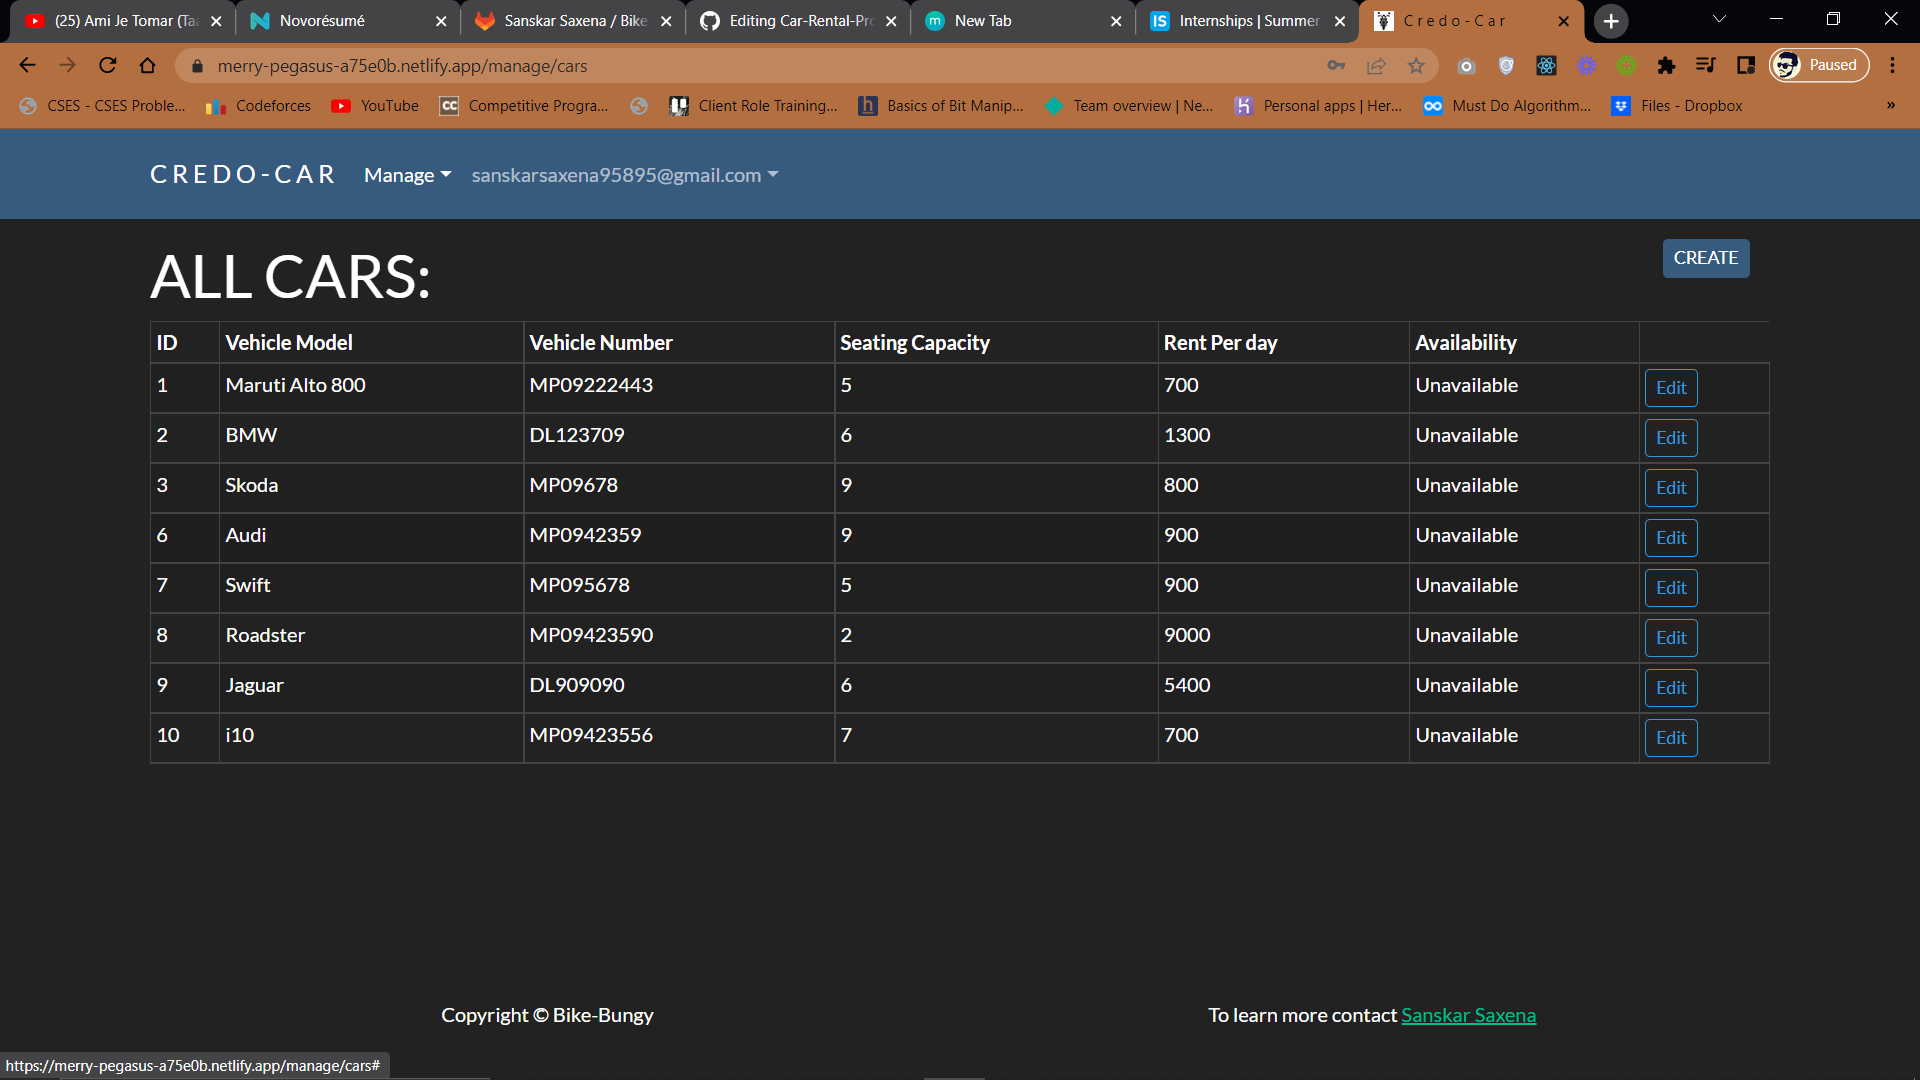Open the Manage dropdown in the navbar
The height and width of the screenshot is (1080, 1920).
coord(405,174)
